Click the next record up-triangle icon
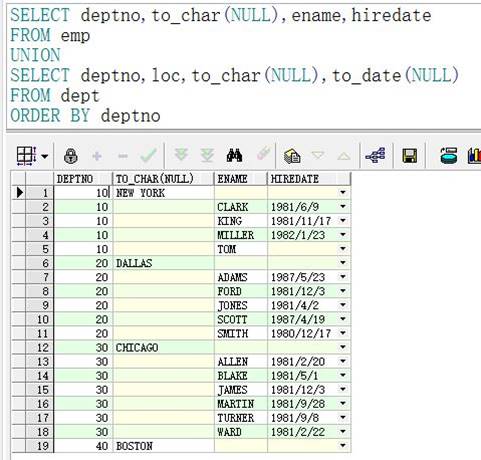The width and height of the screenshot is (481, 460). point(344,156)
